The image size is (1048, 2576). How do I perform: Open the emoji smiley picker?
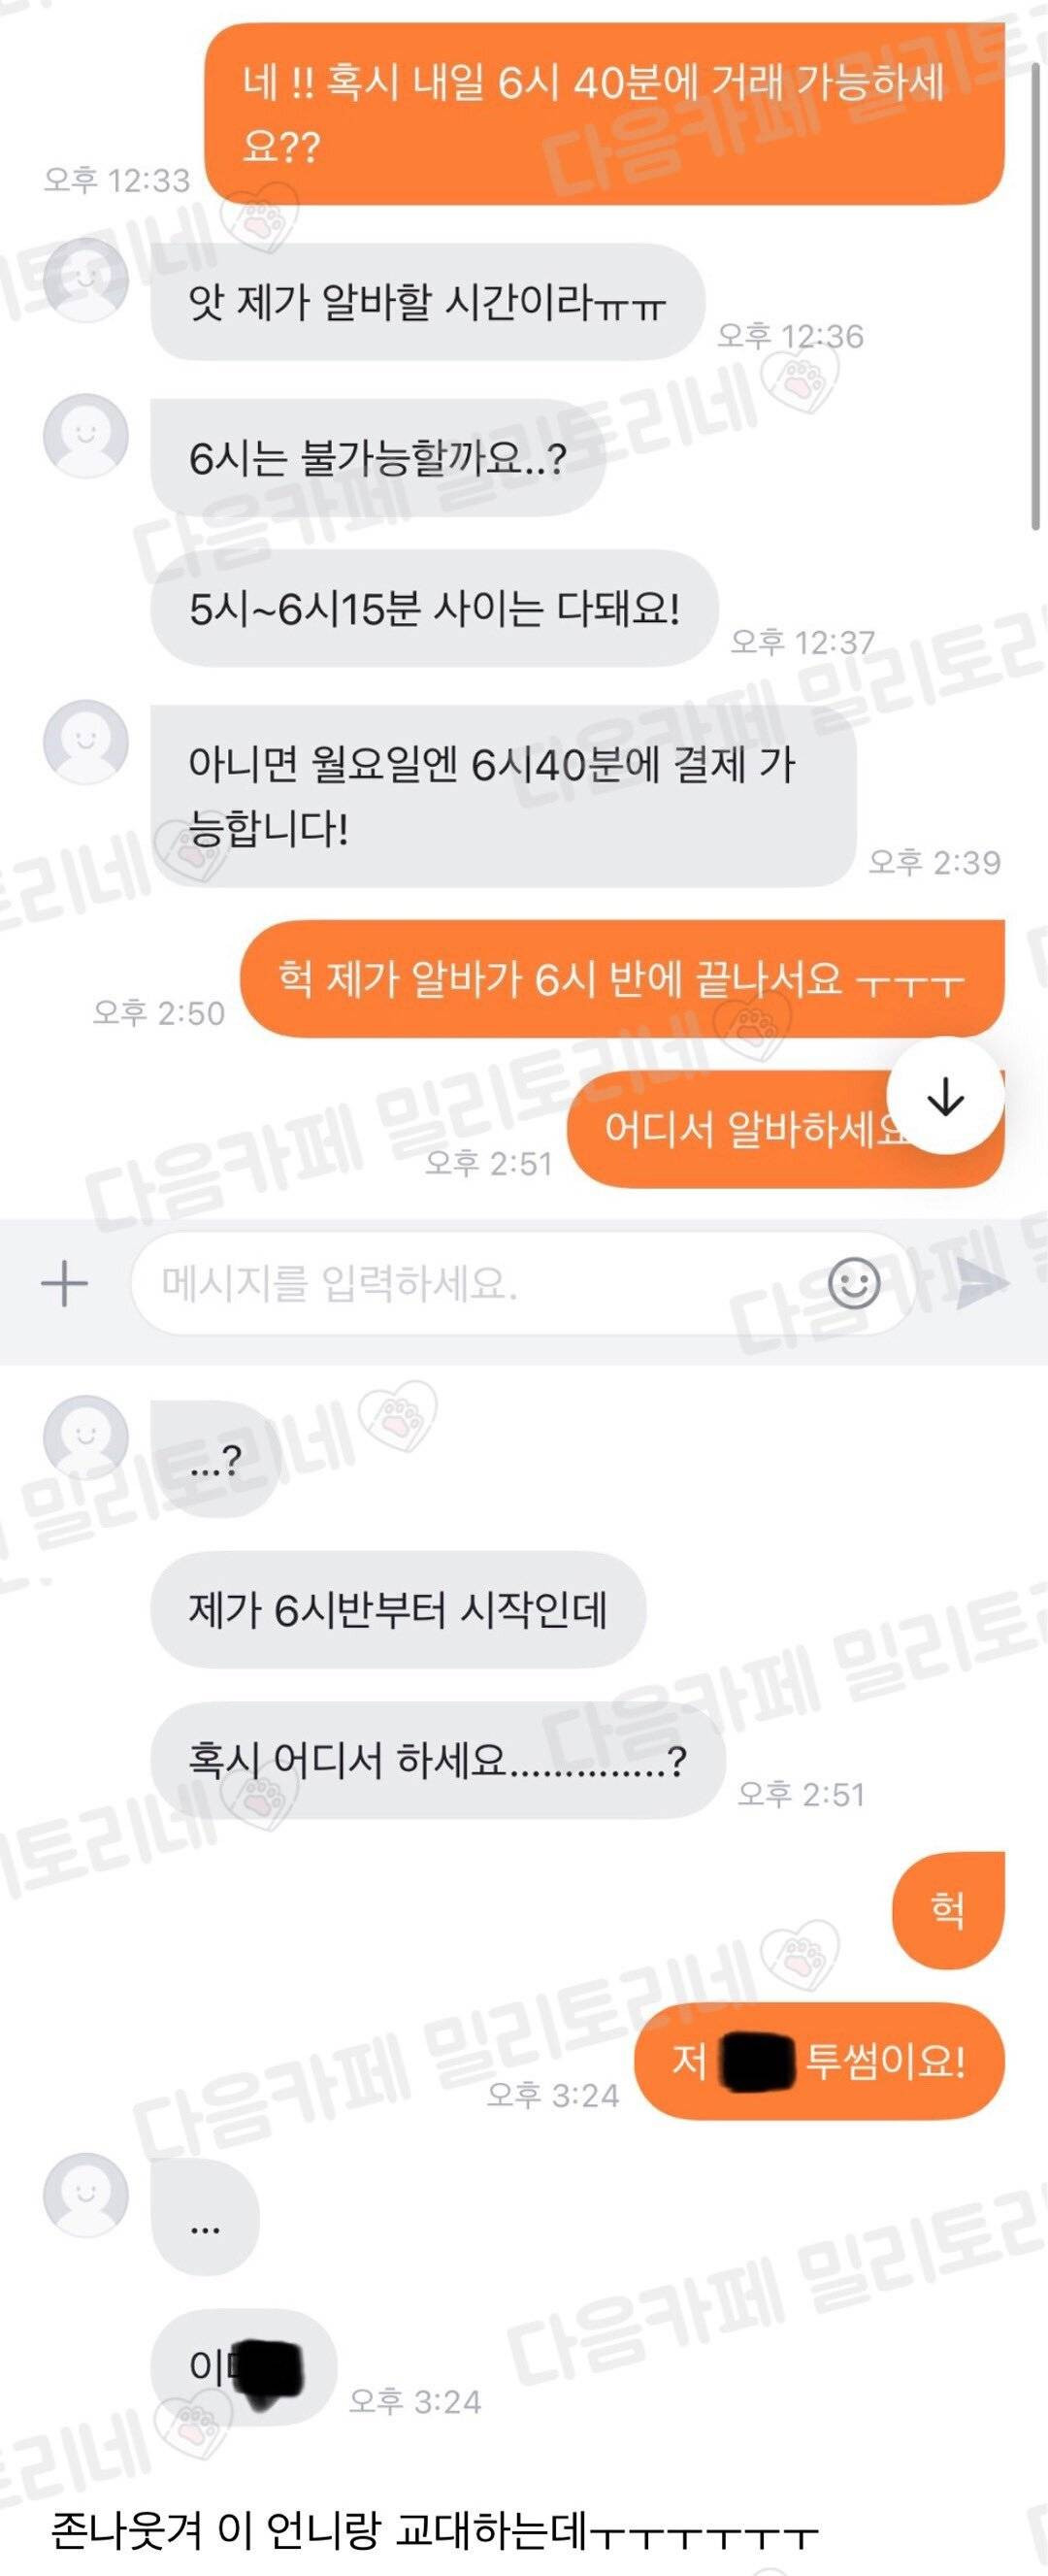coord(854,1283)
